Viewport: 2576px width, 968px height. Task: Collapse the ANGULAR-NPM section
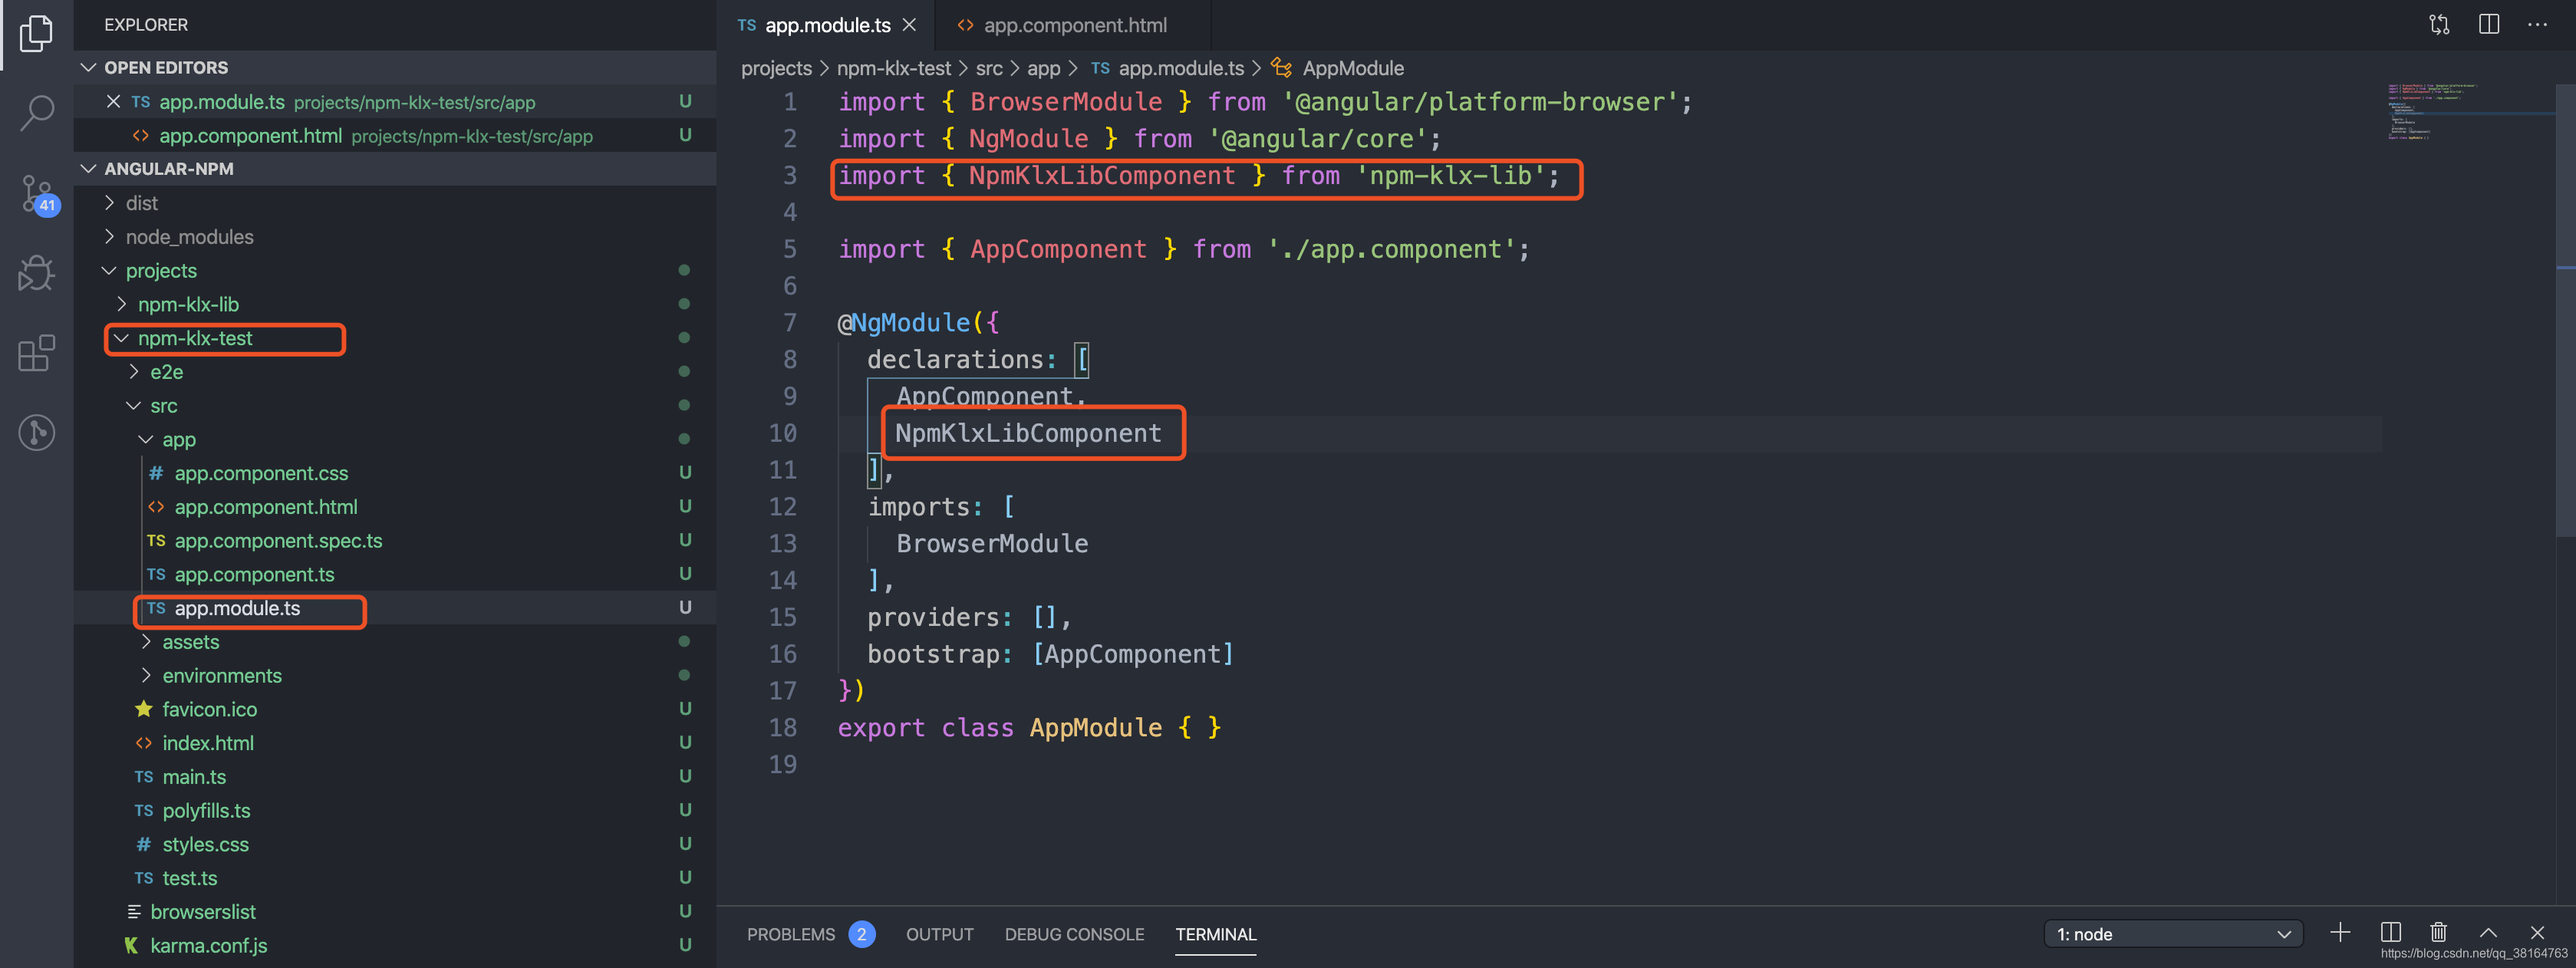pyautogui.click(x=395, y=168)
